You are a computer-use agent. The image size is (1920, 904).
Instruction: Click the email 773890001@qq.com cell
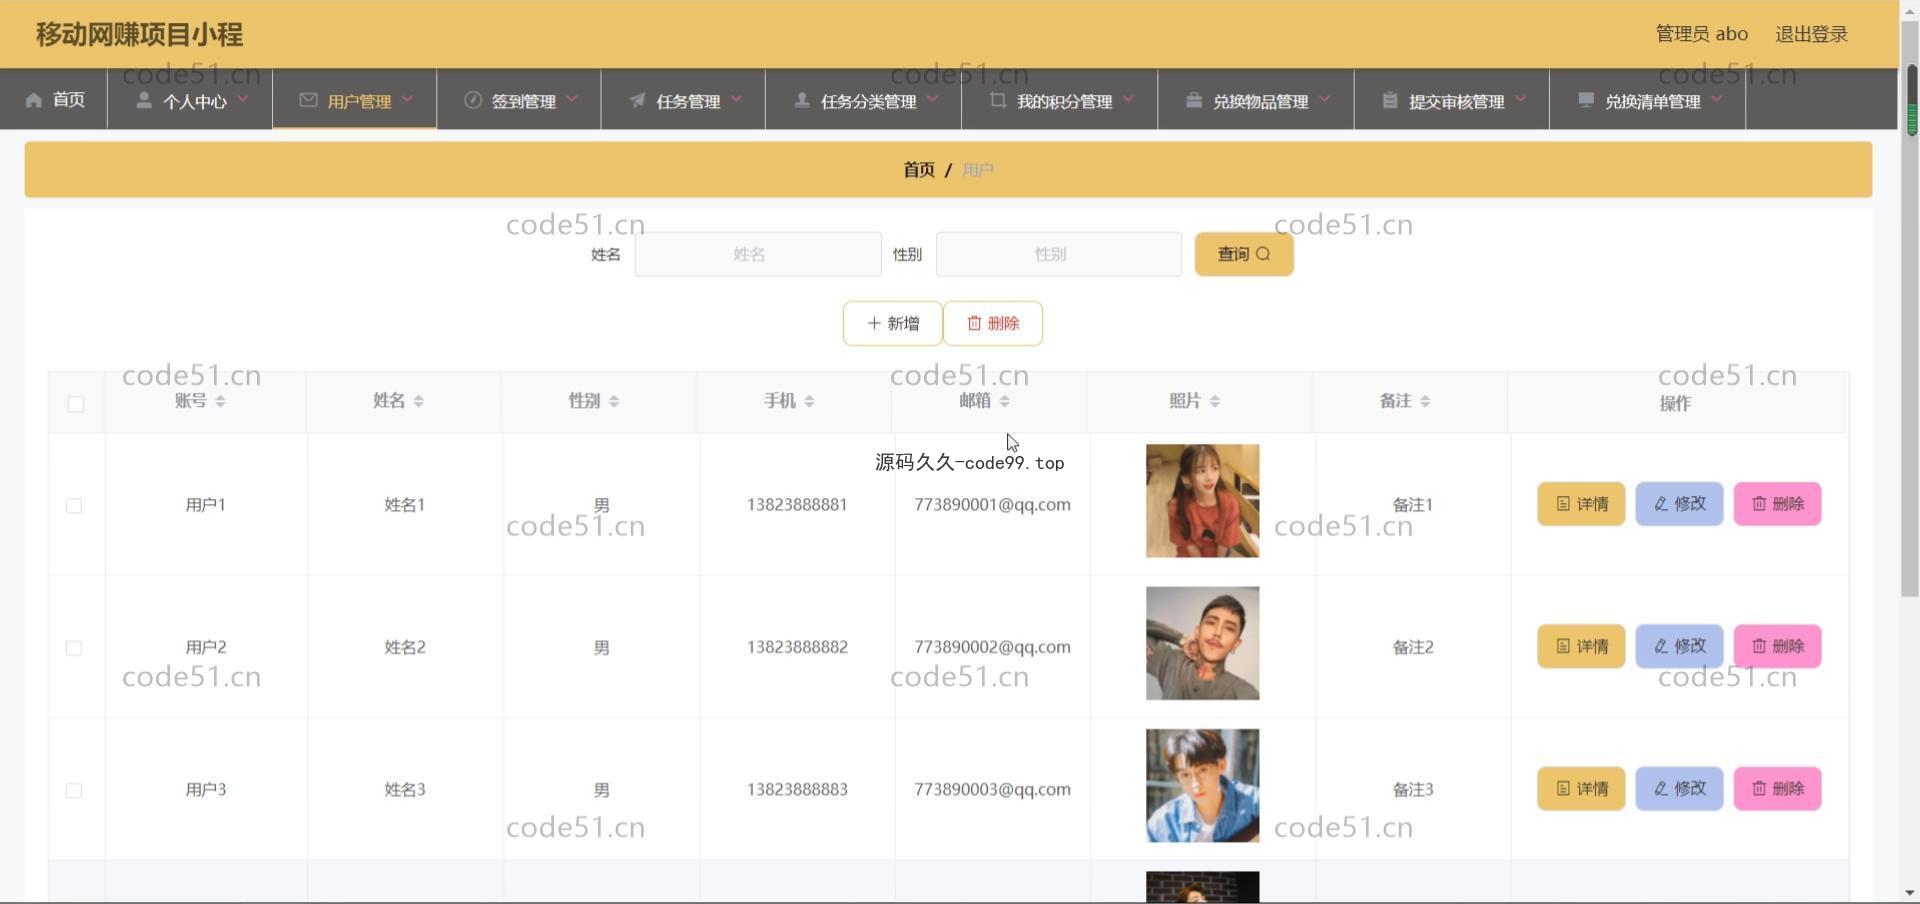992,505
